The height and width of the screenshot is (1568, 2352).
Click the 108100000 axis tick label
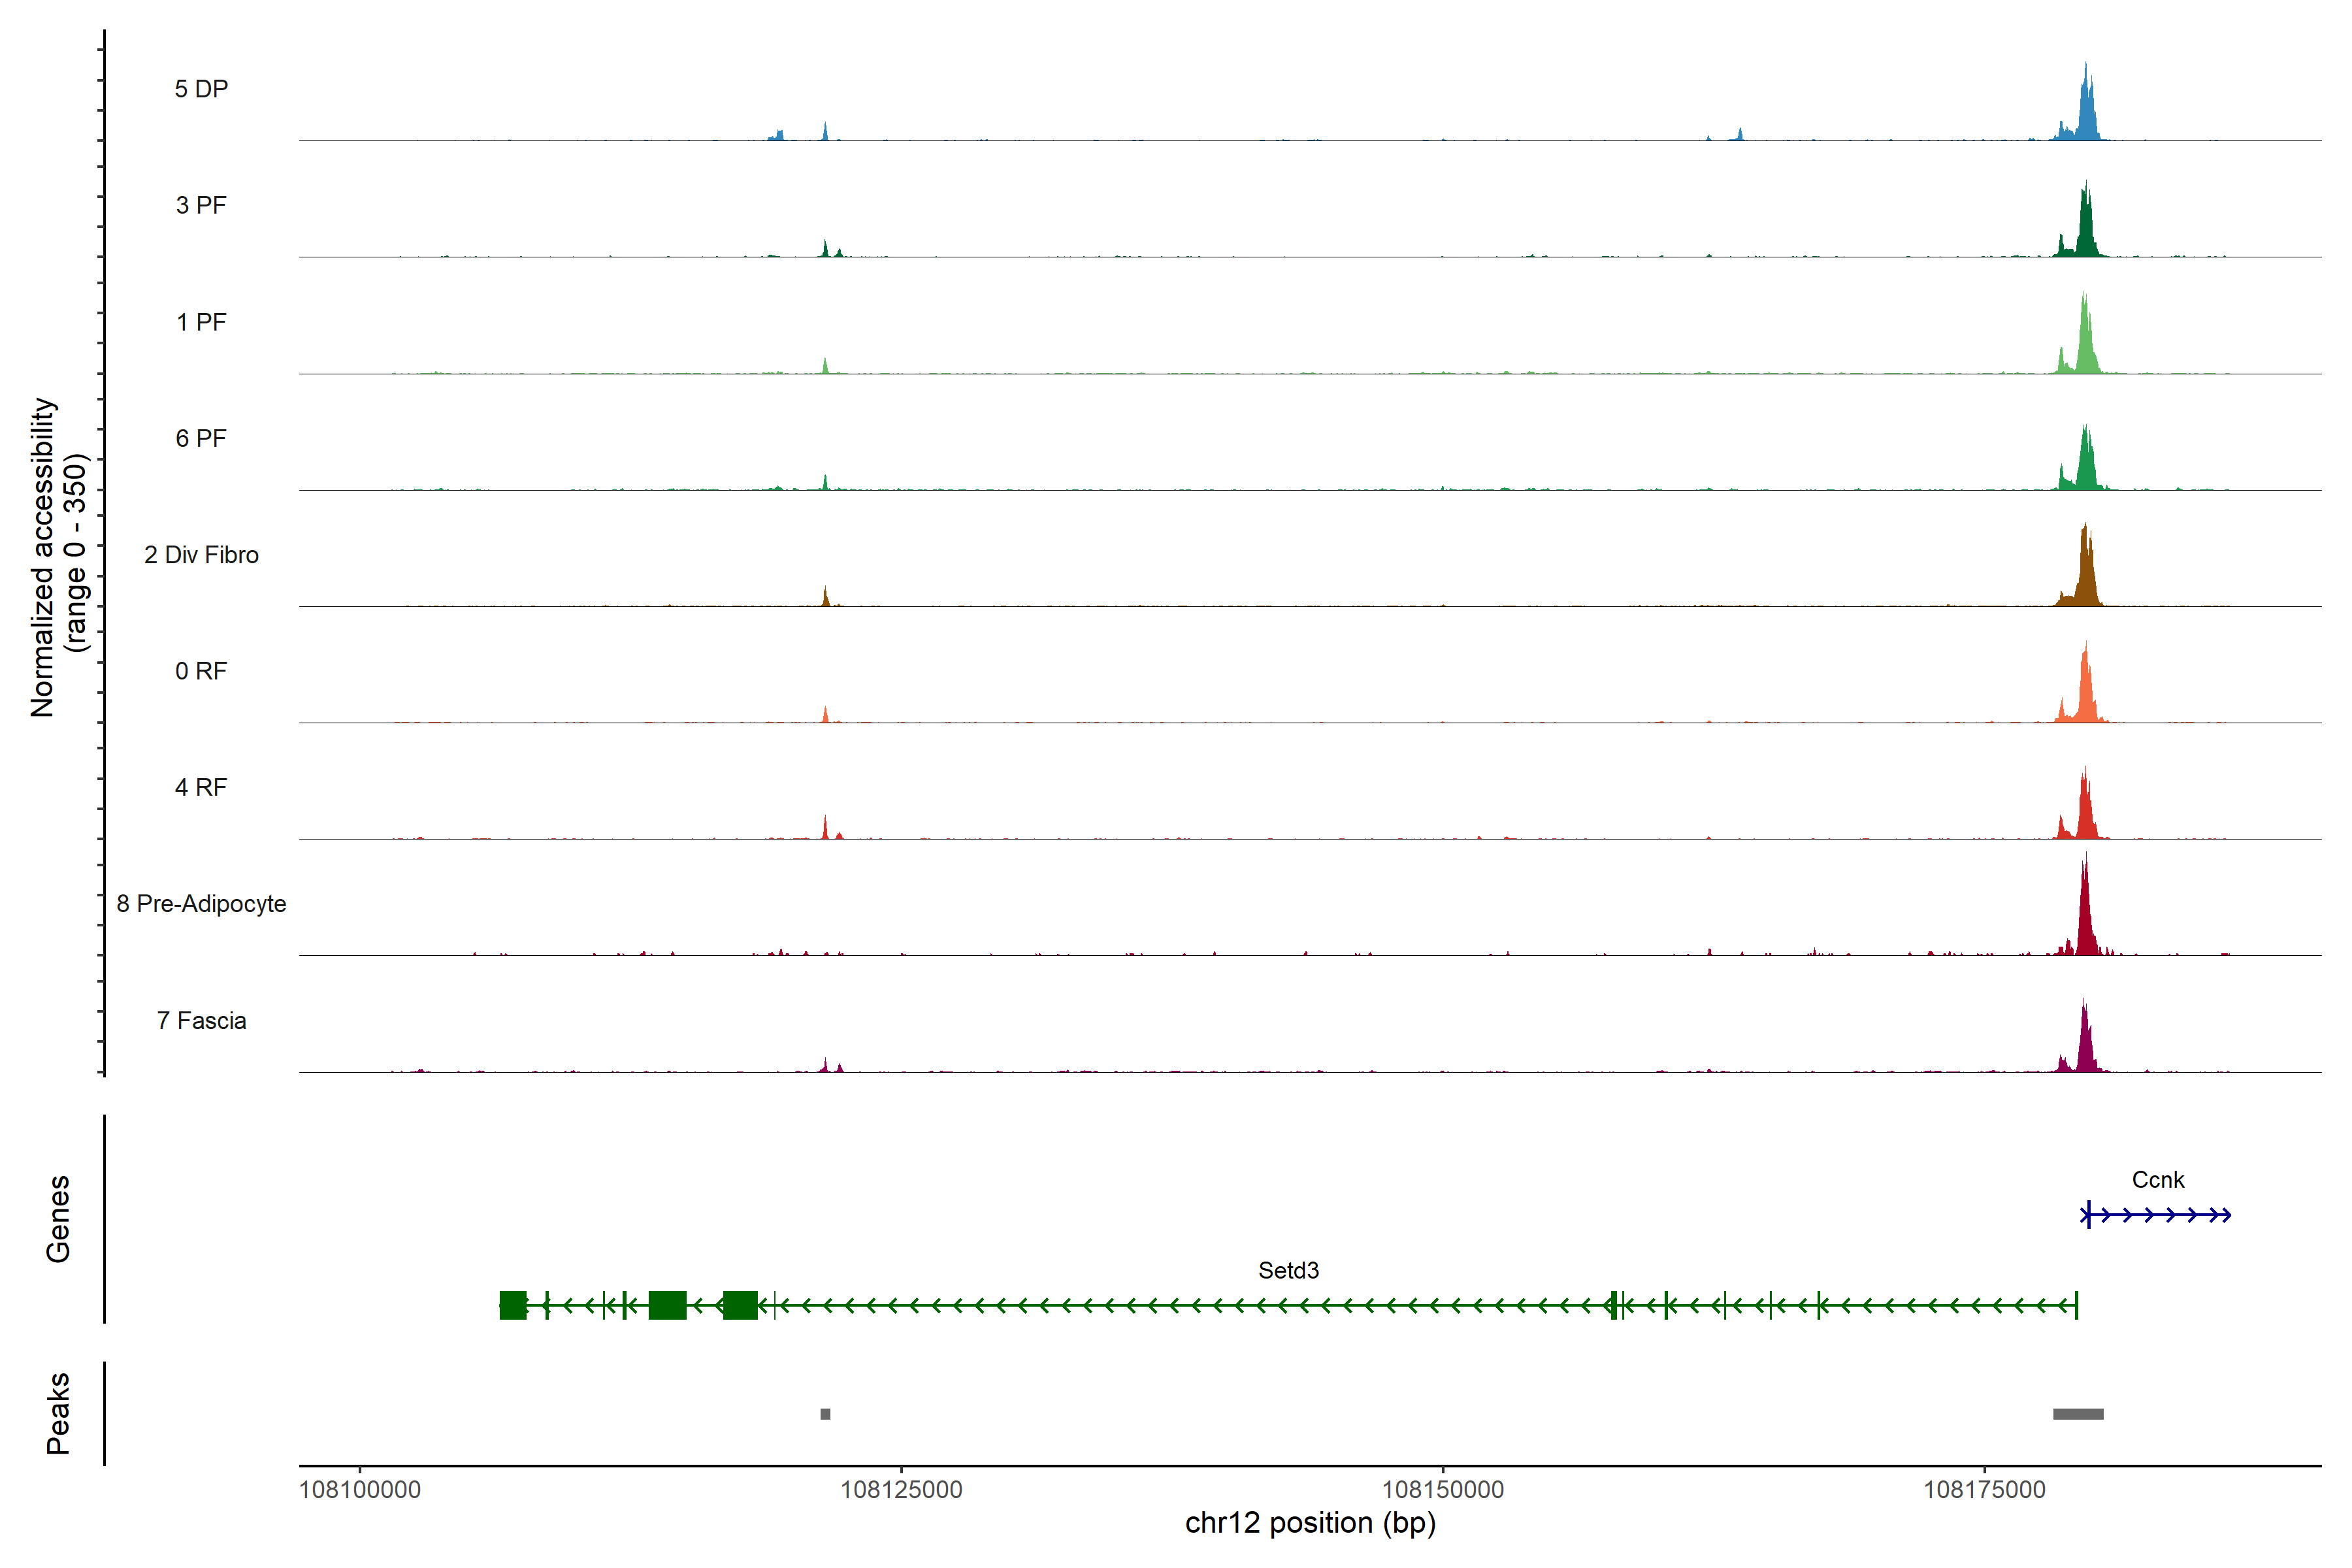pyautogui.click(x=360, y=1490)
